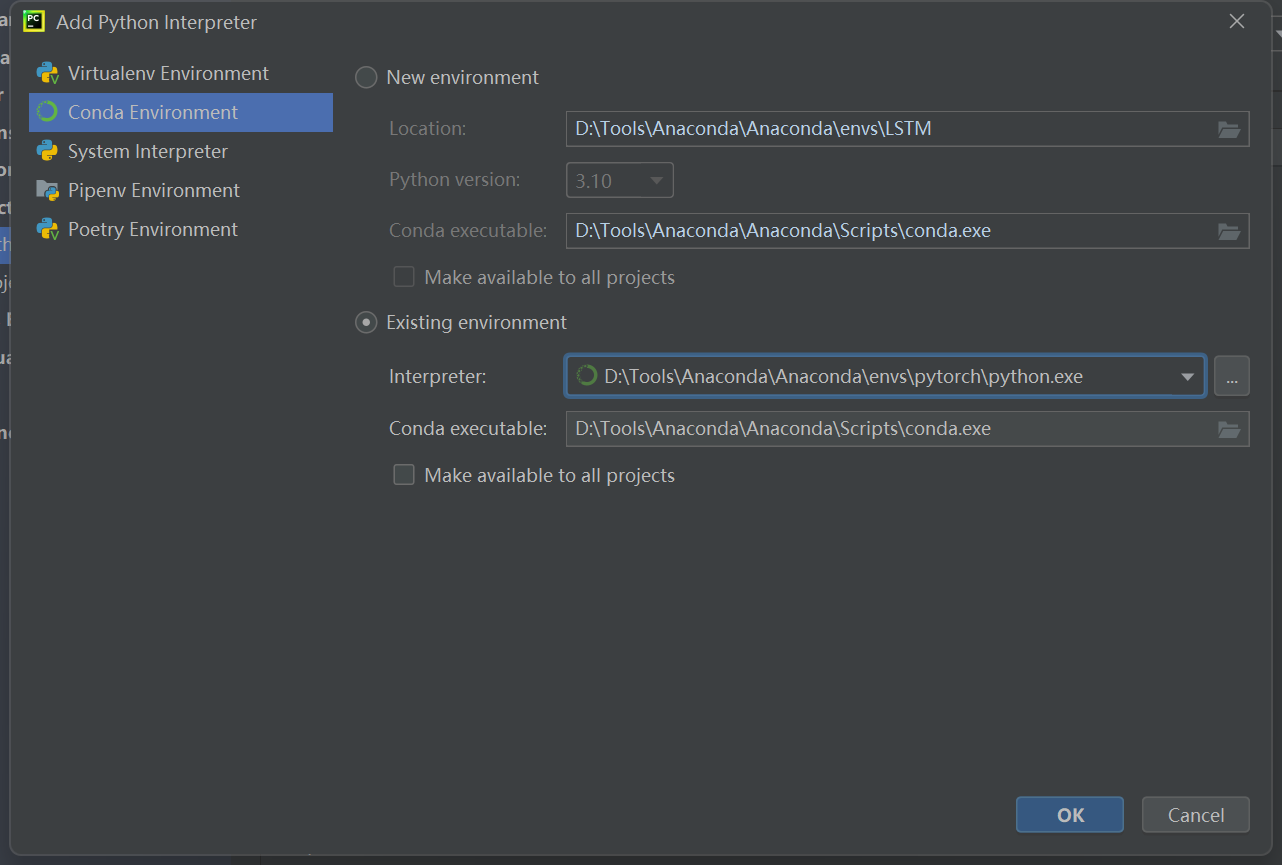Screen dimensions: 1282x865
Task: Click the PyCharm logo in title bar
Action: tap(35, 21)
